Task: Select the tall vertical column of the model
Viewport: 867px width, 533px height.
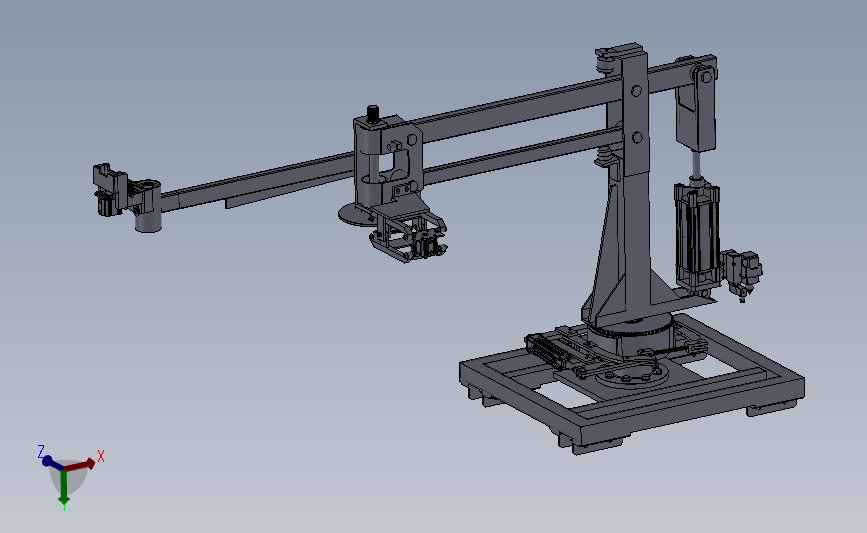Action: [634, 182]
